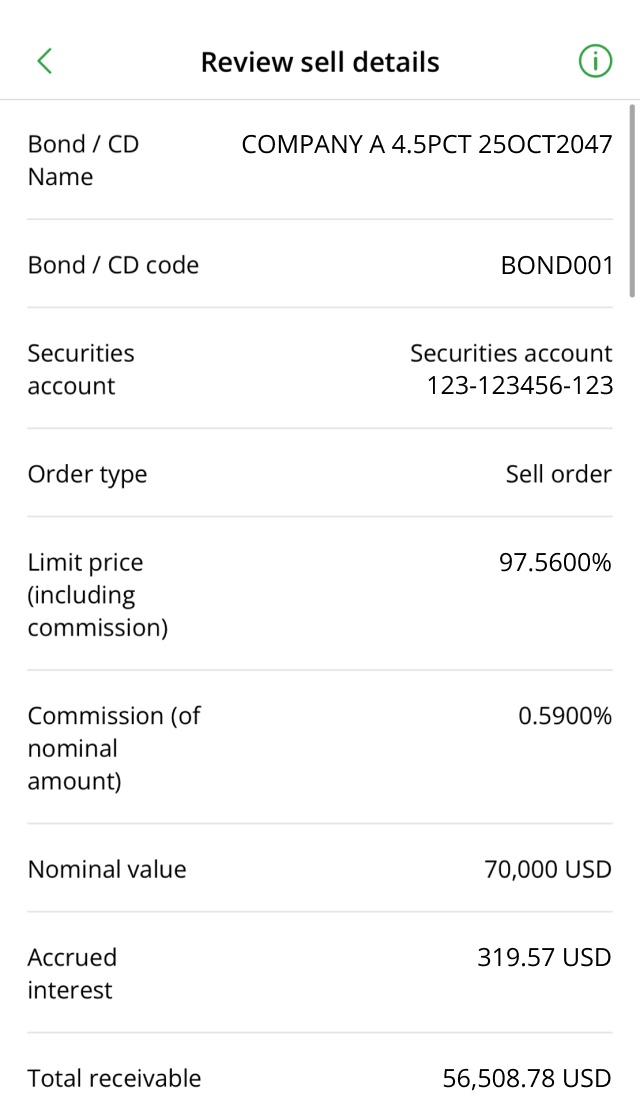Click the "Order type" label
Image resolution: width=640 pixels, height=1100 pixels.
[87, 474]
